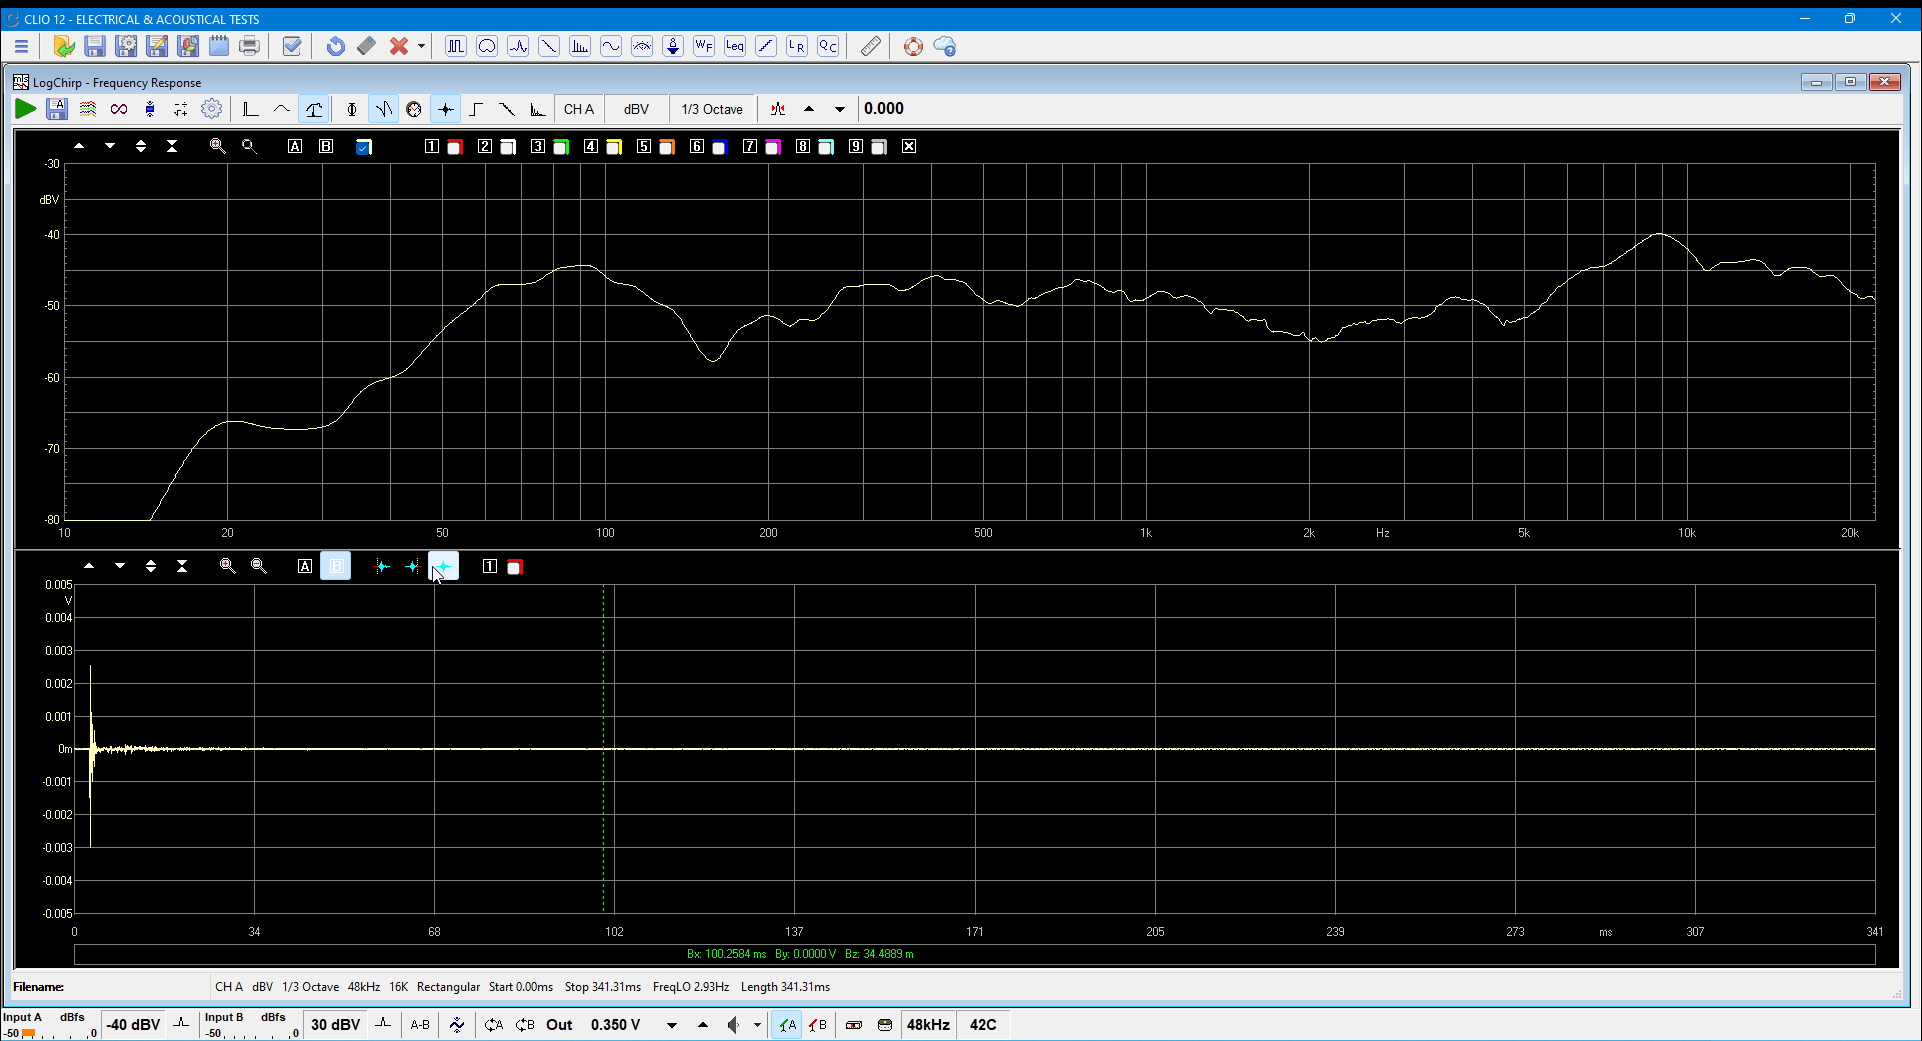
Task: Zoom in on the lower impulse graph
Action: pos(227,566)
